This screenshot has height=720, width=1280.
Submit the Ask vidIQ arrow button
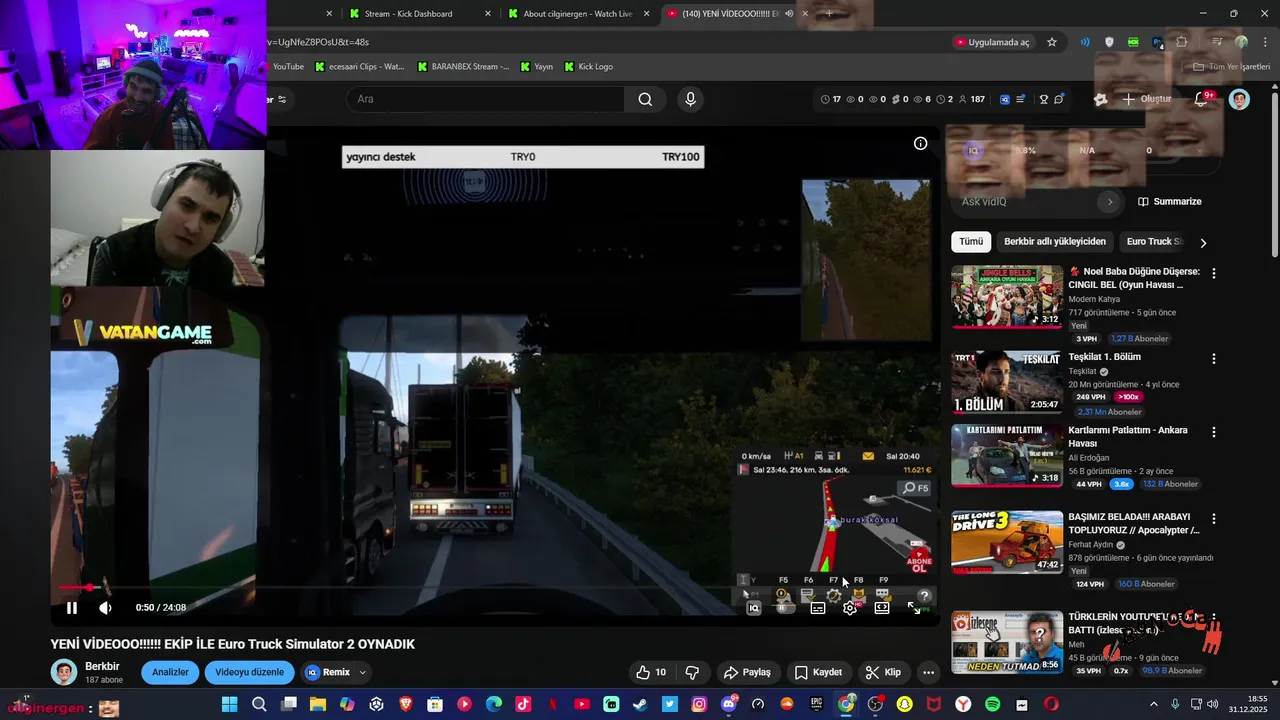[1109, 201]
